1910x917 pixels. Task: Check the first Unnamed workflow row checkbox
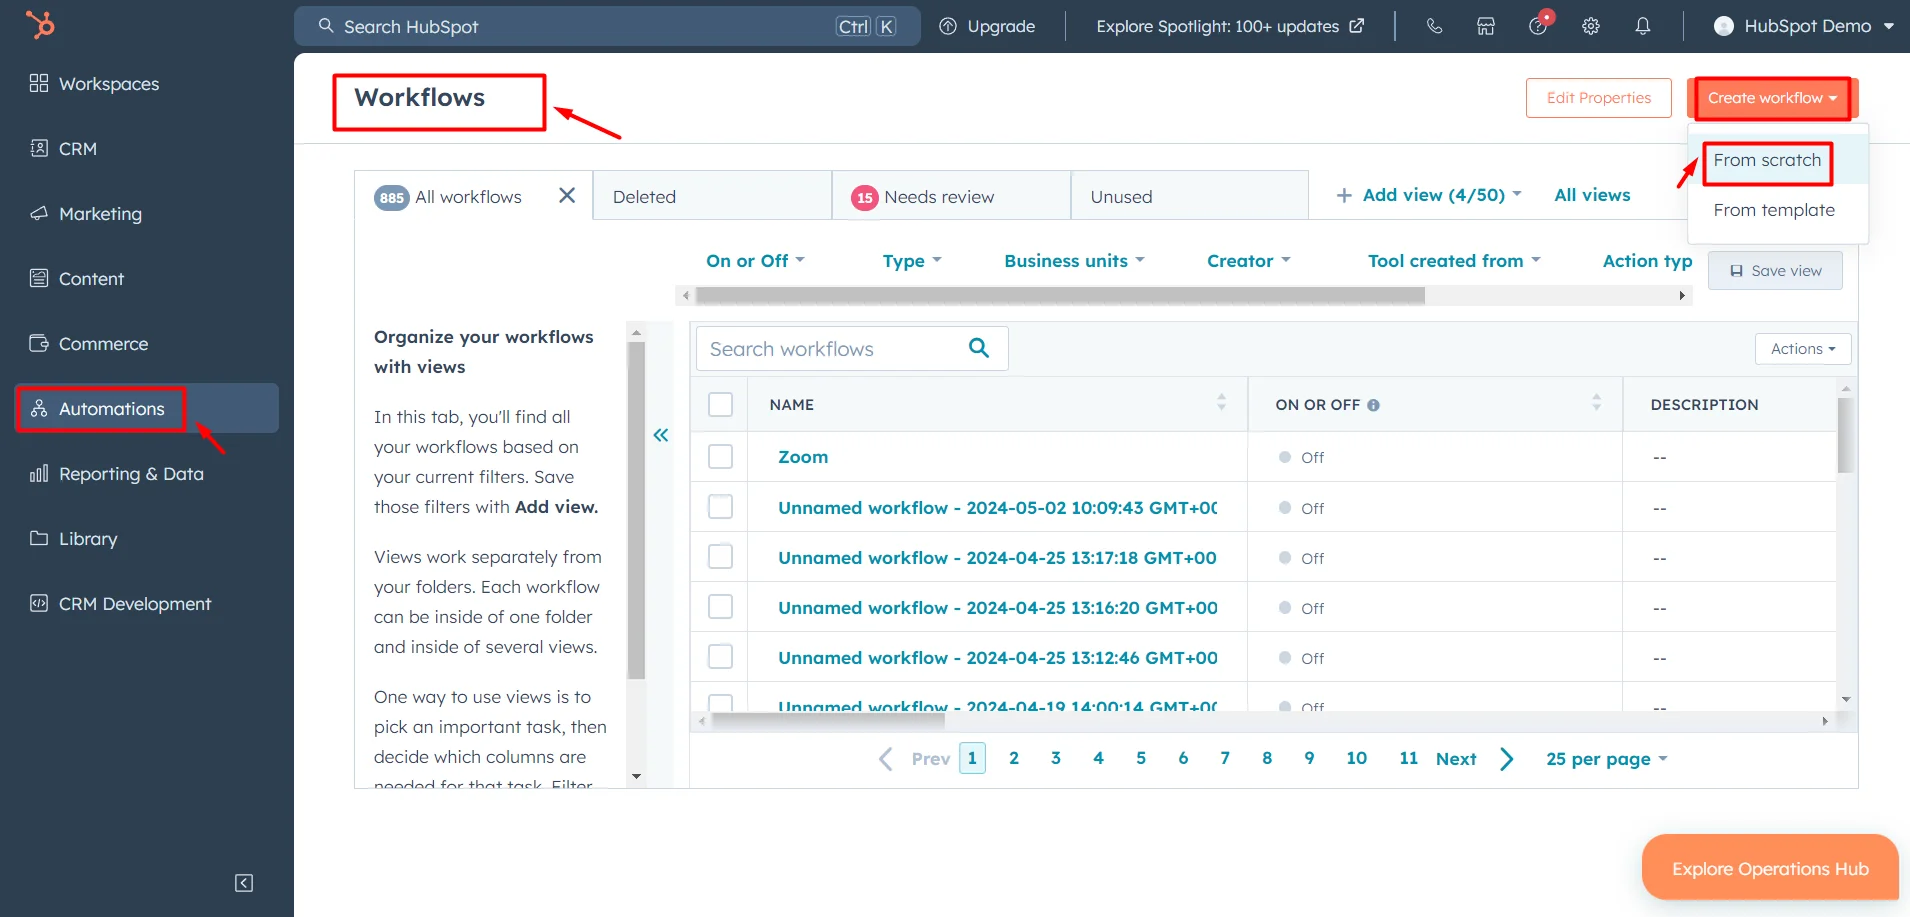[719, 506]
